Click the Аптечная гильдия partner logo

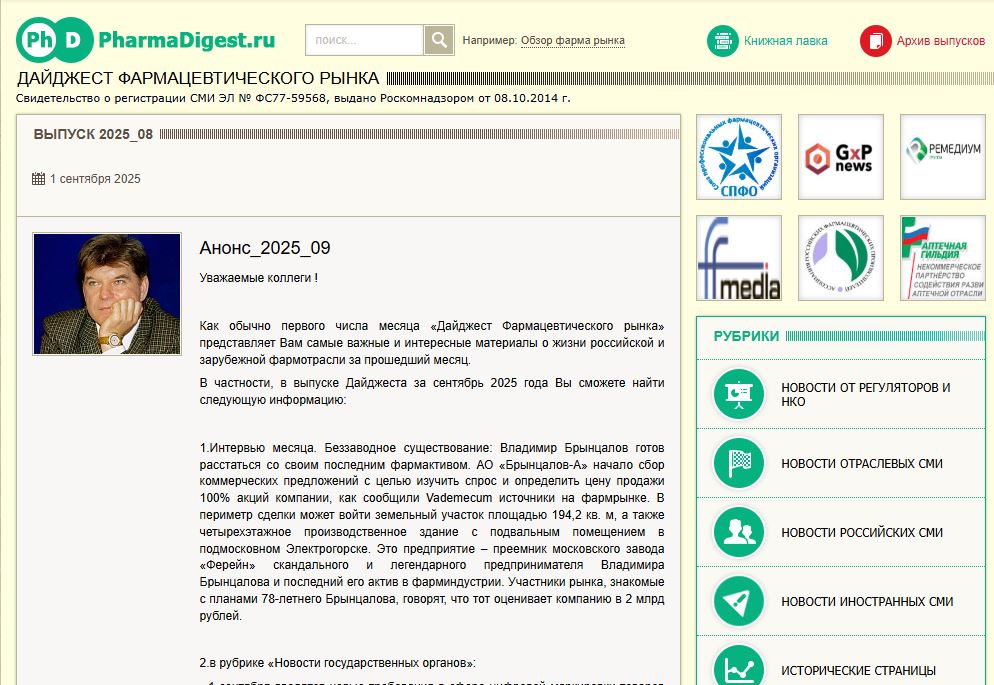click(x=942, y=258)
